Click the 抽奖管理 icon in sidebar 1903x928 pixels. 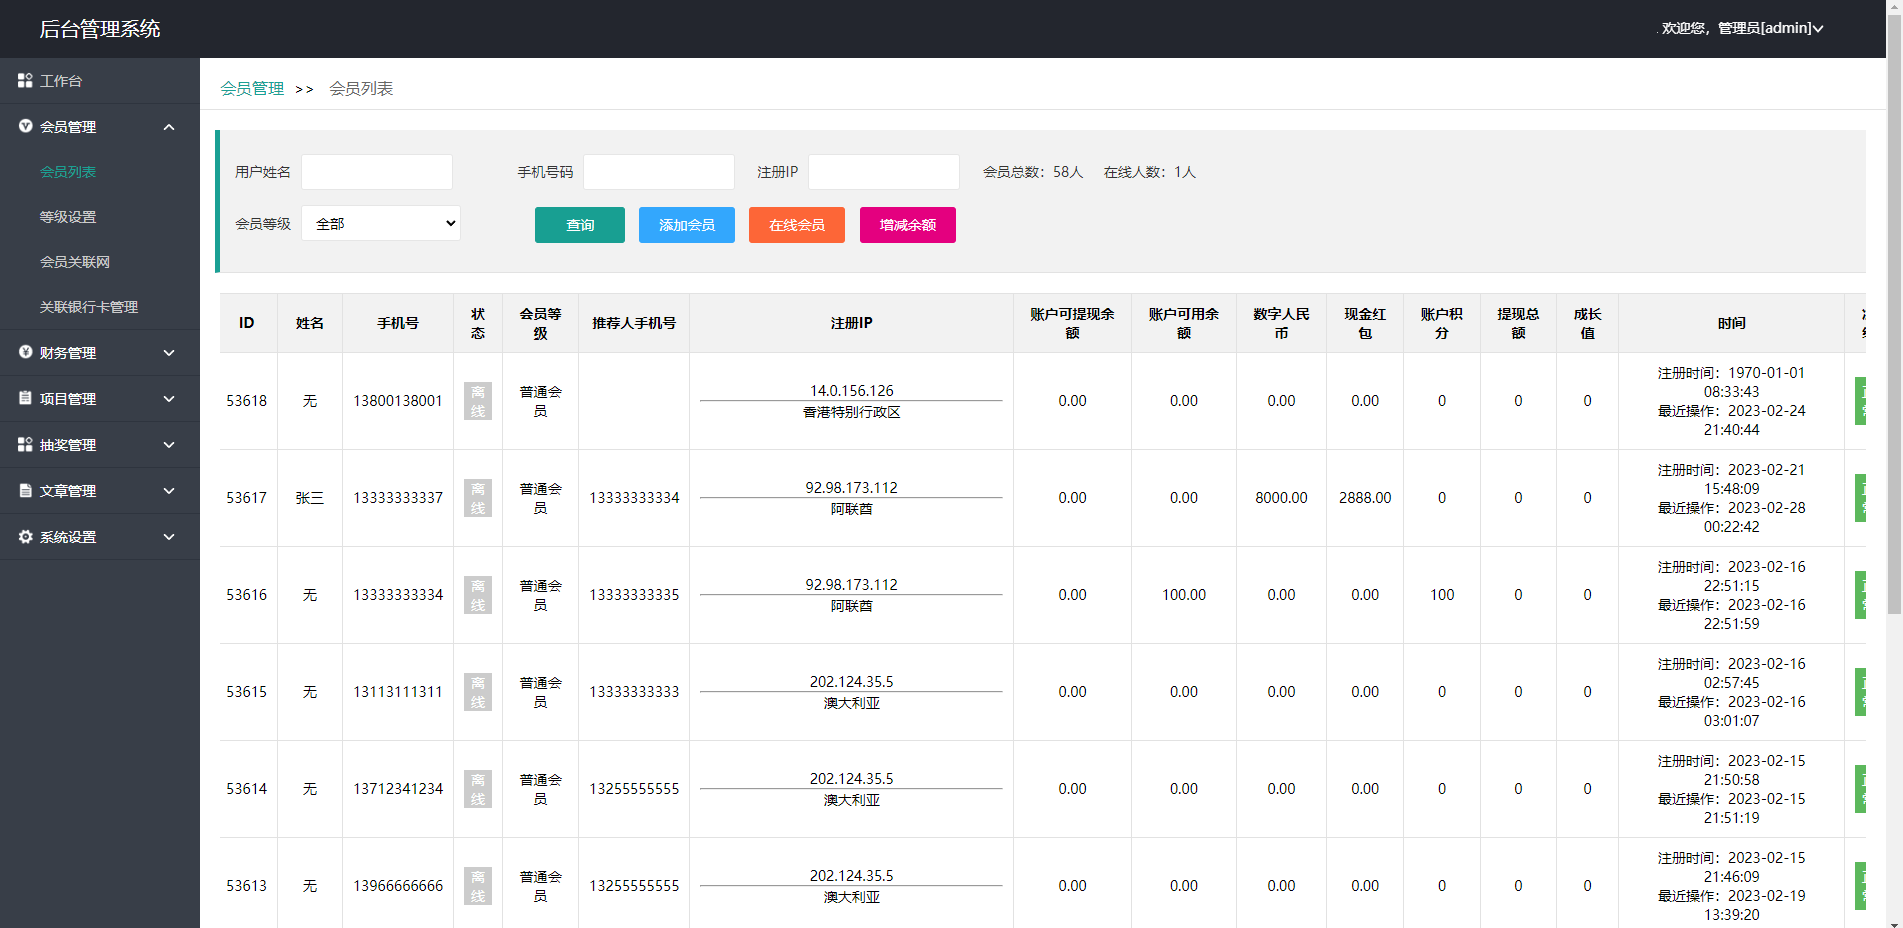pos(25,444)
